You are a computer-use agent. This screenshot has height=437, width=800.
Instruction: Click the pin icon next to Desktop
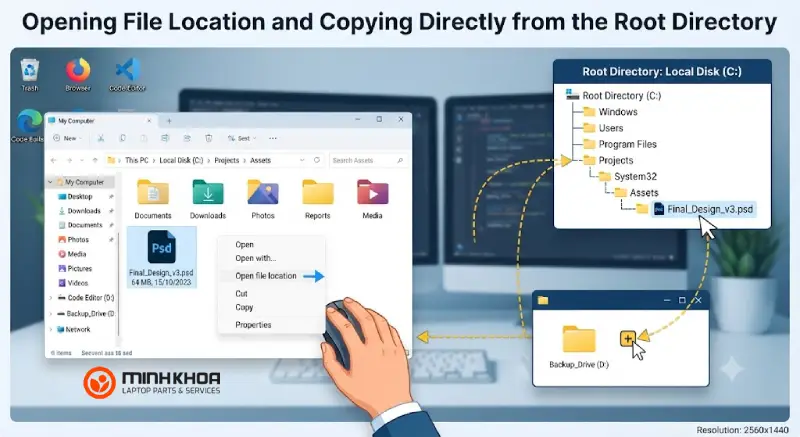click(111, 197)
